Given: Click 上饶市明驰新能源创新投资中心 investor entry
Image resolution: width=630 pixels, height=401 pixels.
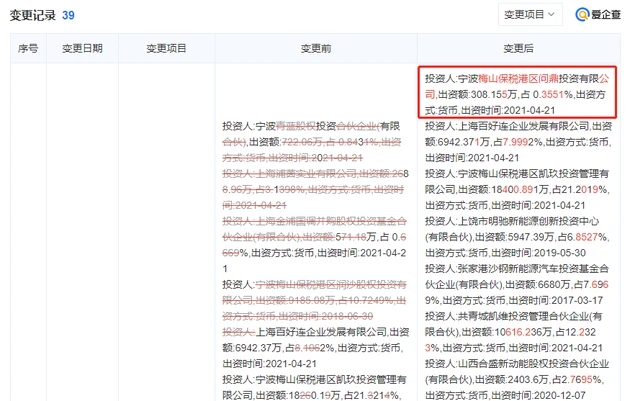Looking at the screenshot, I should click(x=517, y=237).
